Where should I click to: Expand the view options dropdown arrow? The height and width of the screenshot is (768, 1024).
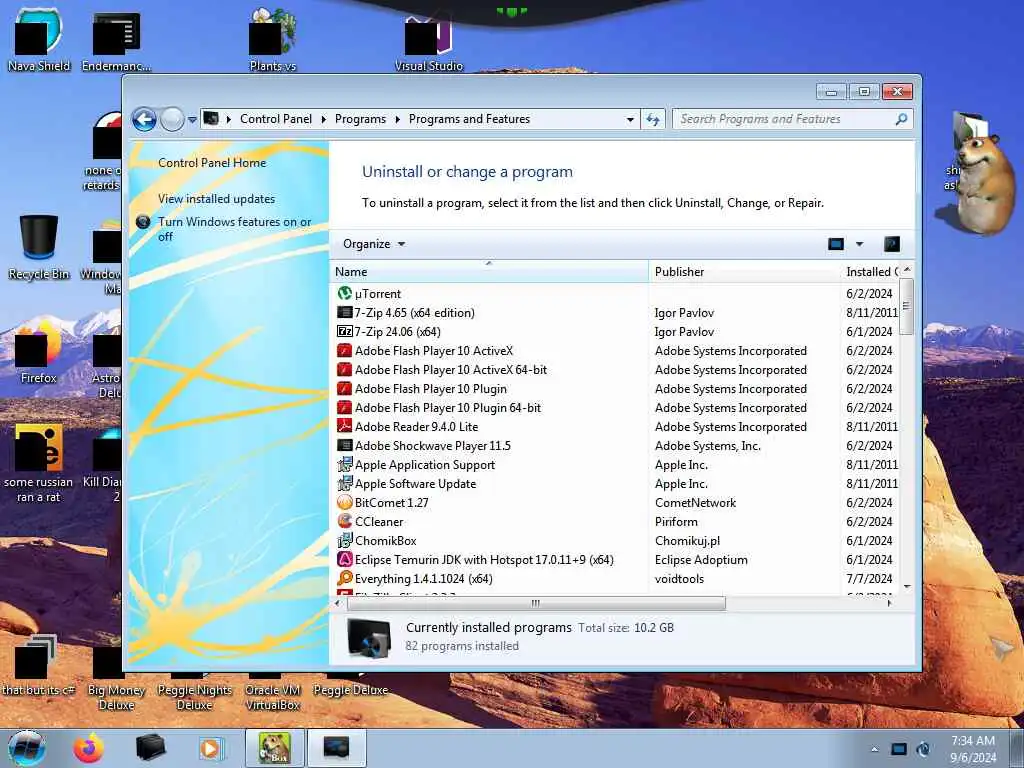tap(859, 244)
